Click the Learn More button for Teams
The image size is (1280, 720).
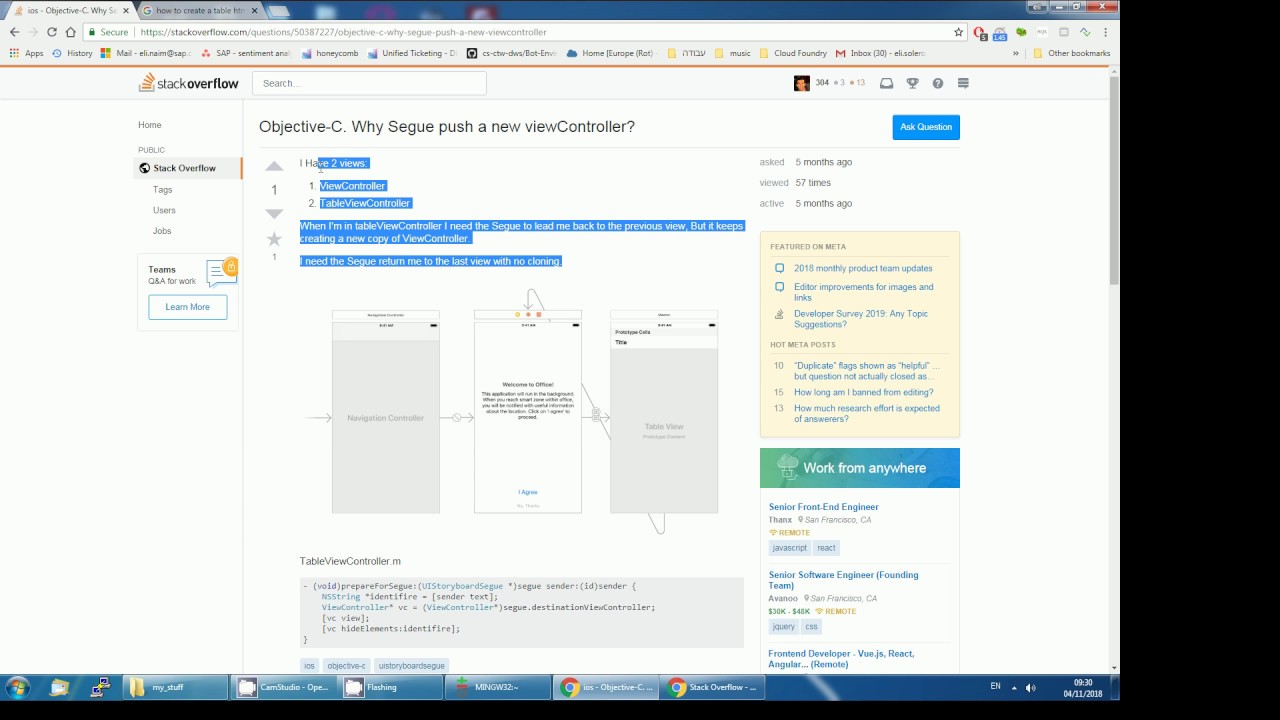188,307
